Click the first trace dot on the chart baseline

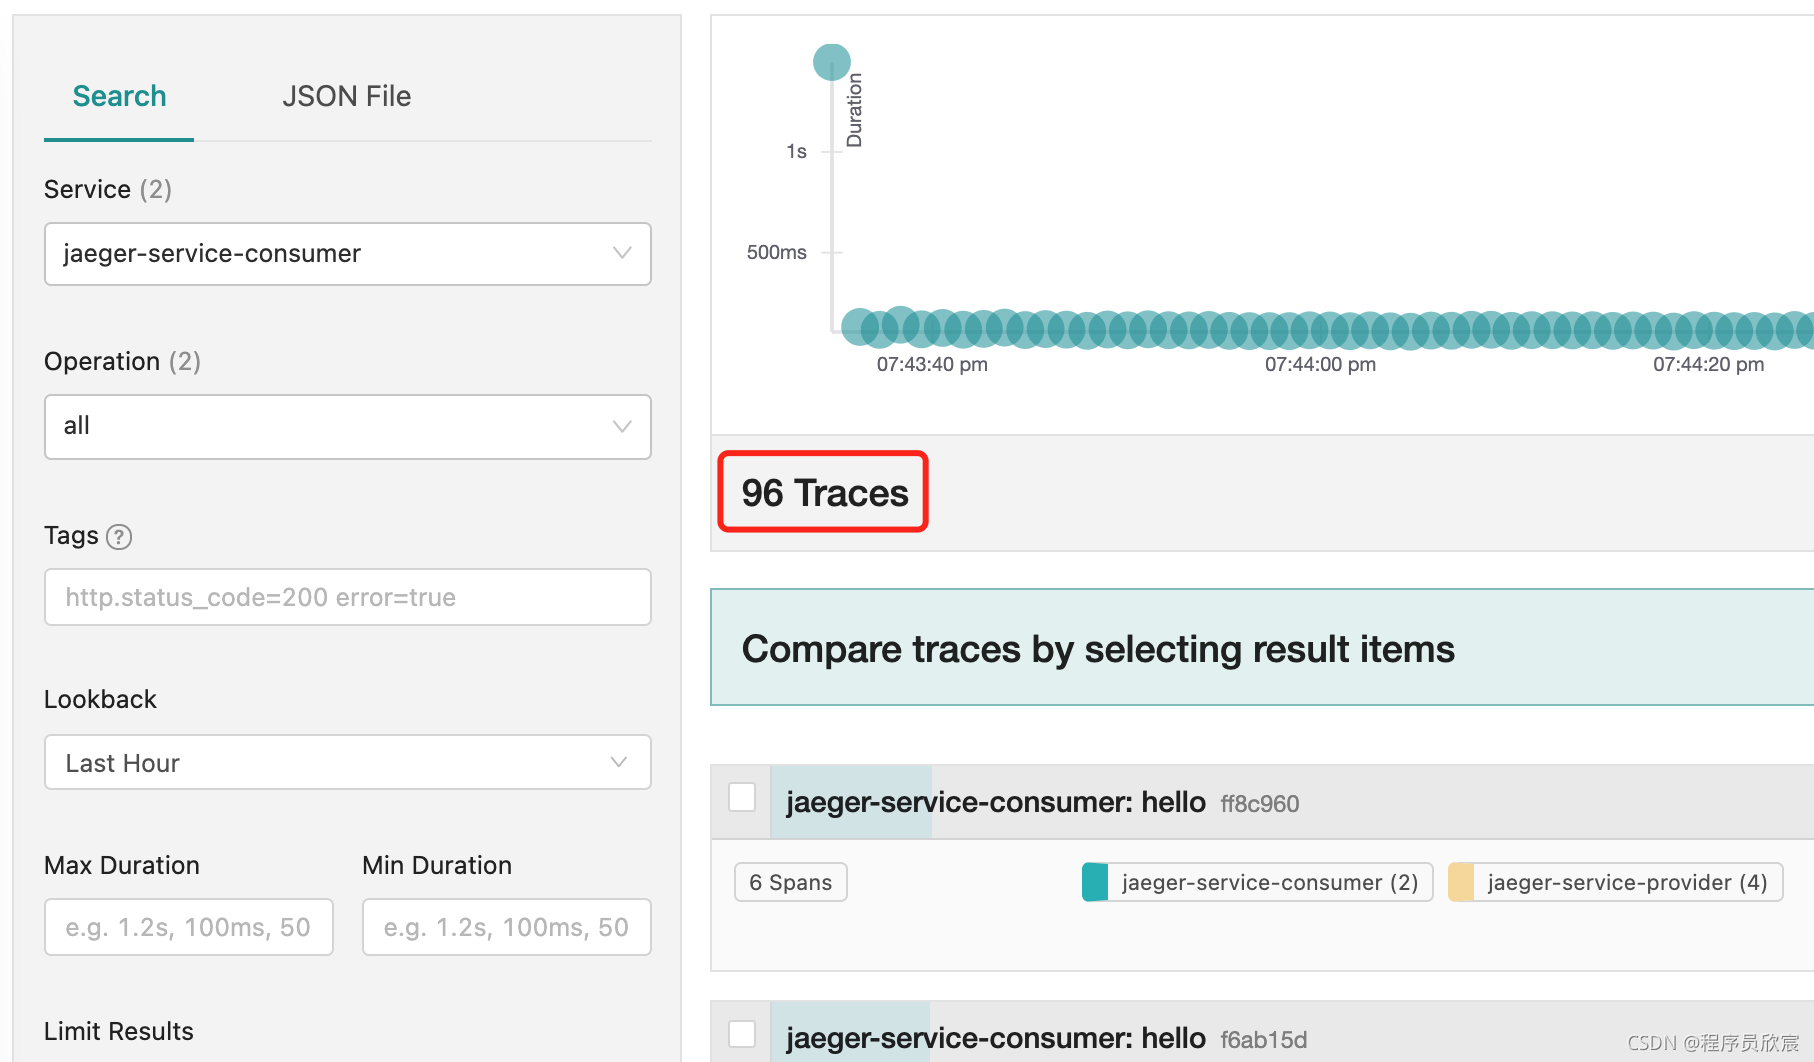[x=858, y=327]
